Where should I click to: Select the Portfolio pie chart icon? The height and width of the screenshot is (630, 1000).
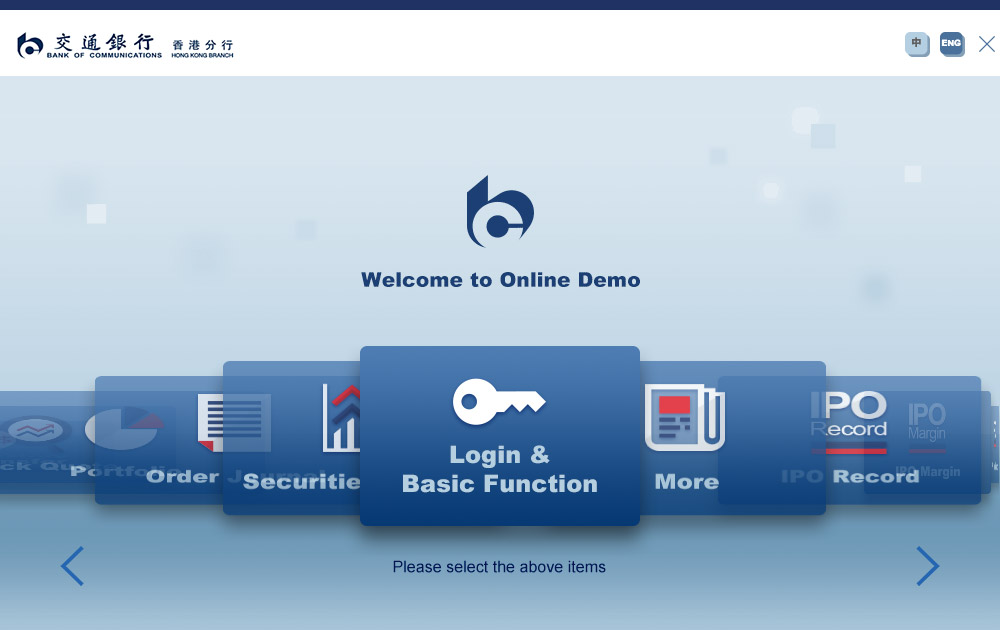point(124,427)
